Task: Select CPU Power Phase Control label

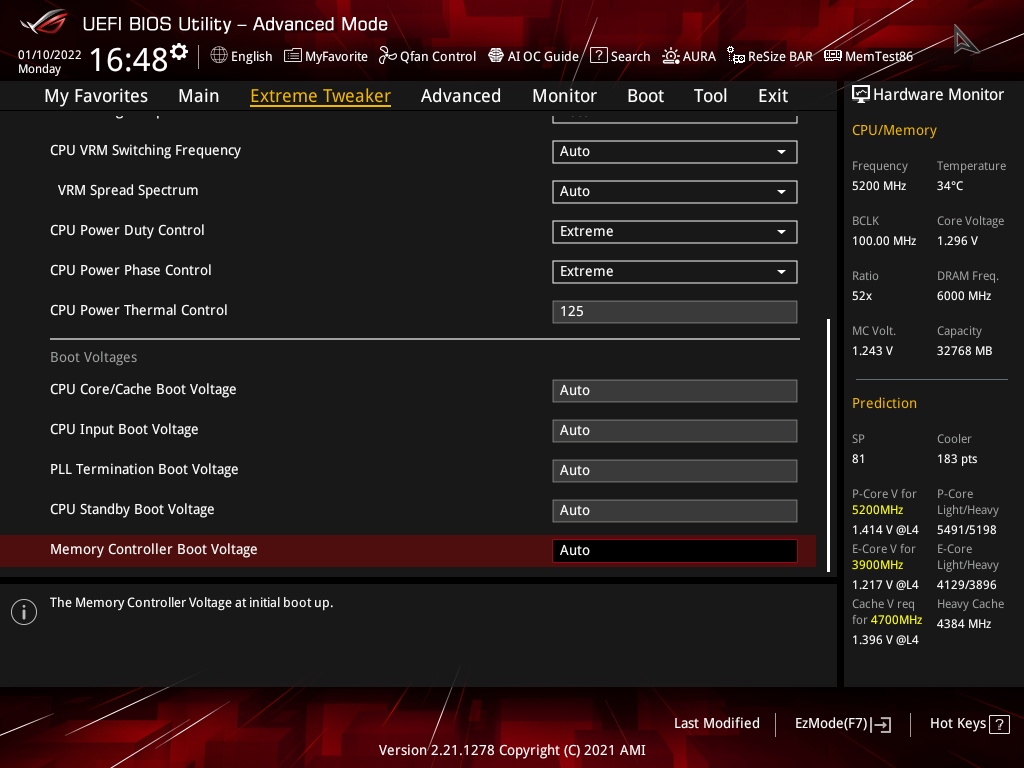Action: click(x=131, y=270)
